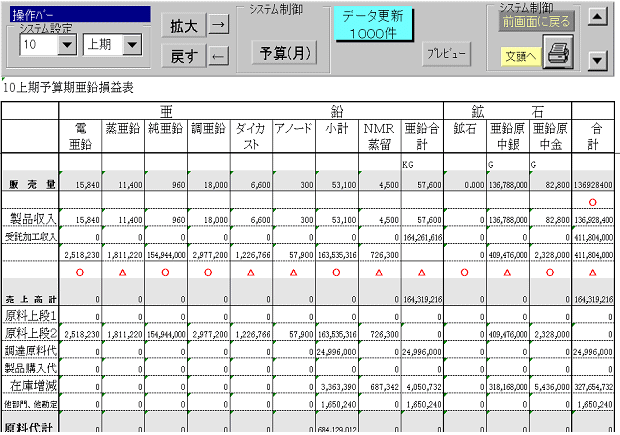Click the 亜鉛原中銀 column header
Screen dimensions: 620x435
508,136
